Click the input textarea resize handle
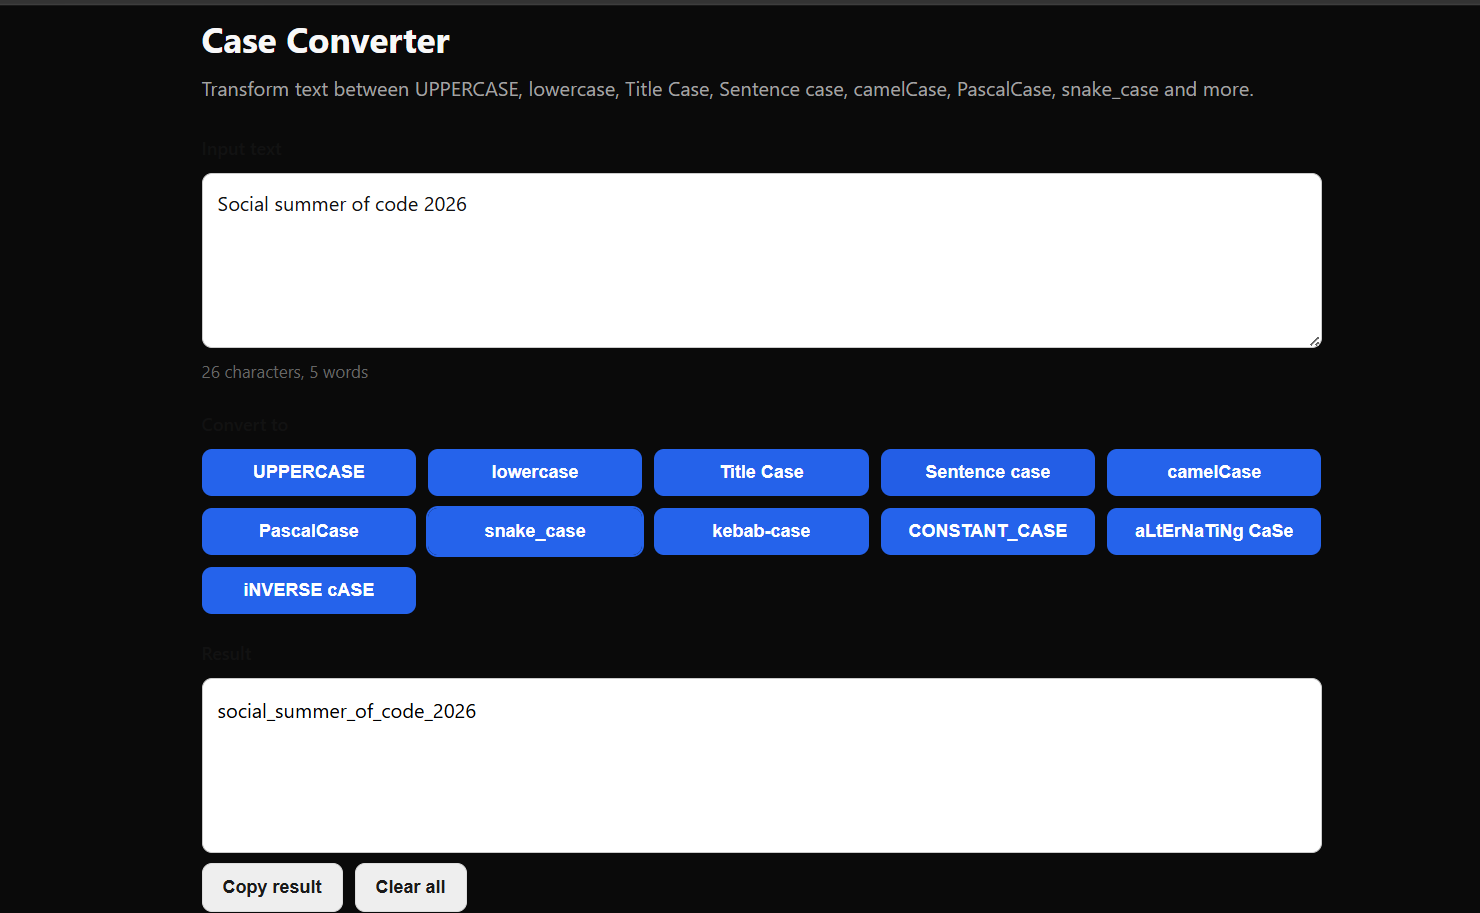This screenshot has height=913, width=1480. pos(1314,341)
